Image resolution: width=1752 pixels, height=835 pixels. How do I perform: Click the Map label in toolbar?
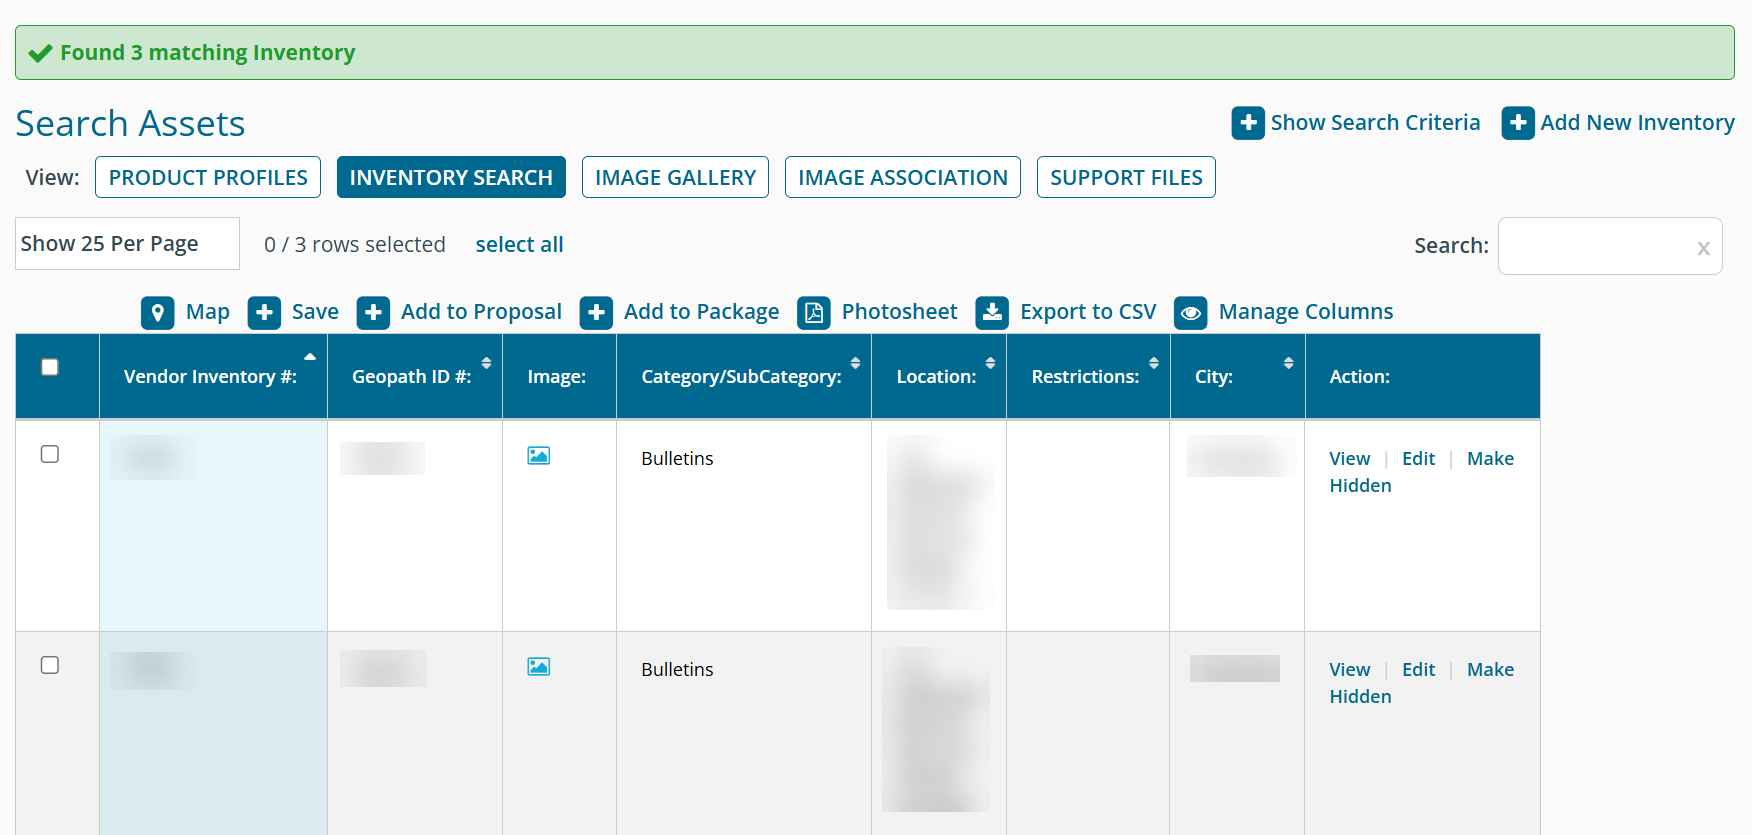208,312
